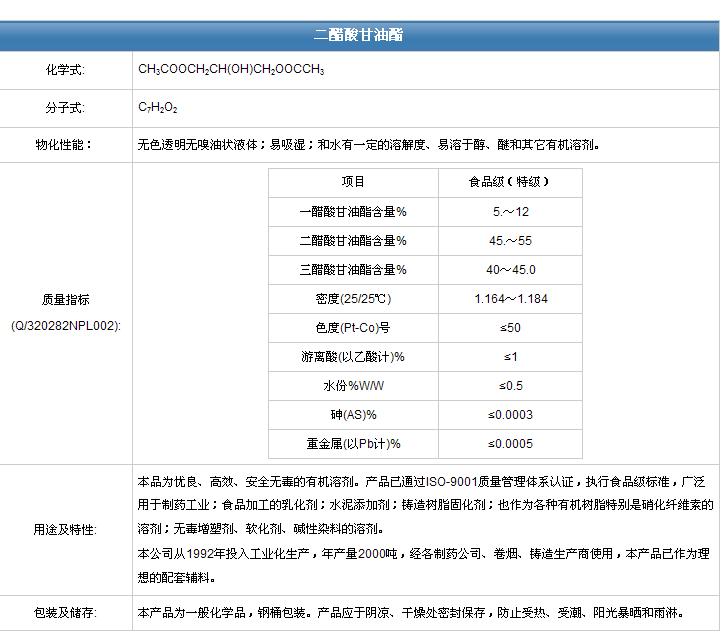Click the 食品级（特级）column header
Image resolution: width=725 pixels, height=640 pixels.
(x=510, y=182)
